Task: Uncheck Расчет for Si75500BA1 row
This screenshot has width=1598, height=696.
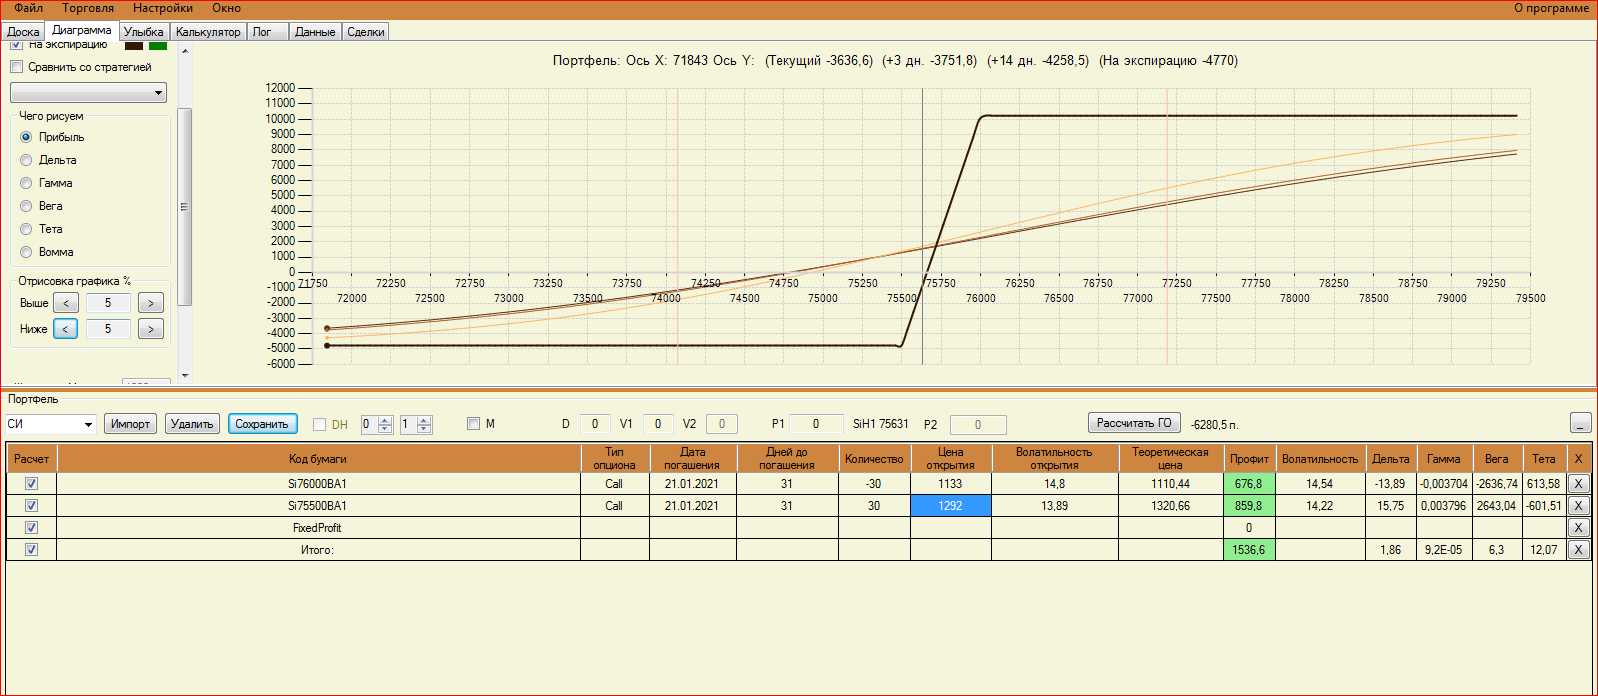Action: tap(31, 505)
